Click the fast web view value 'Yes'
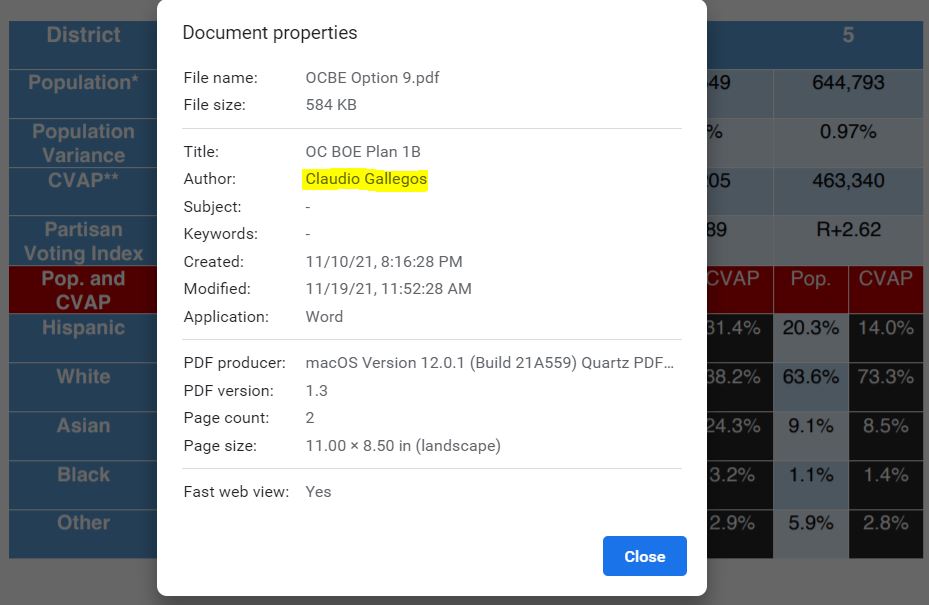Image resolution: width=929 pixels, height=605 pixels. point(318,492)
